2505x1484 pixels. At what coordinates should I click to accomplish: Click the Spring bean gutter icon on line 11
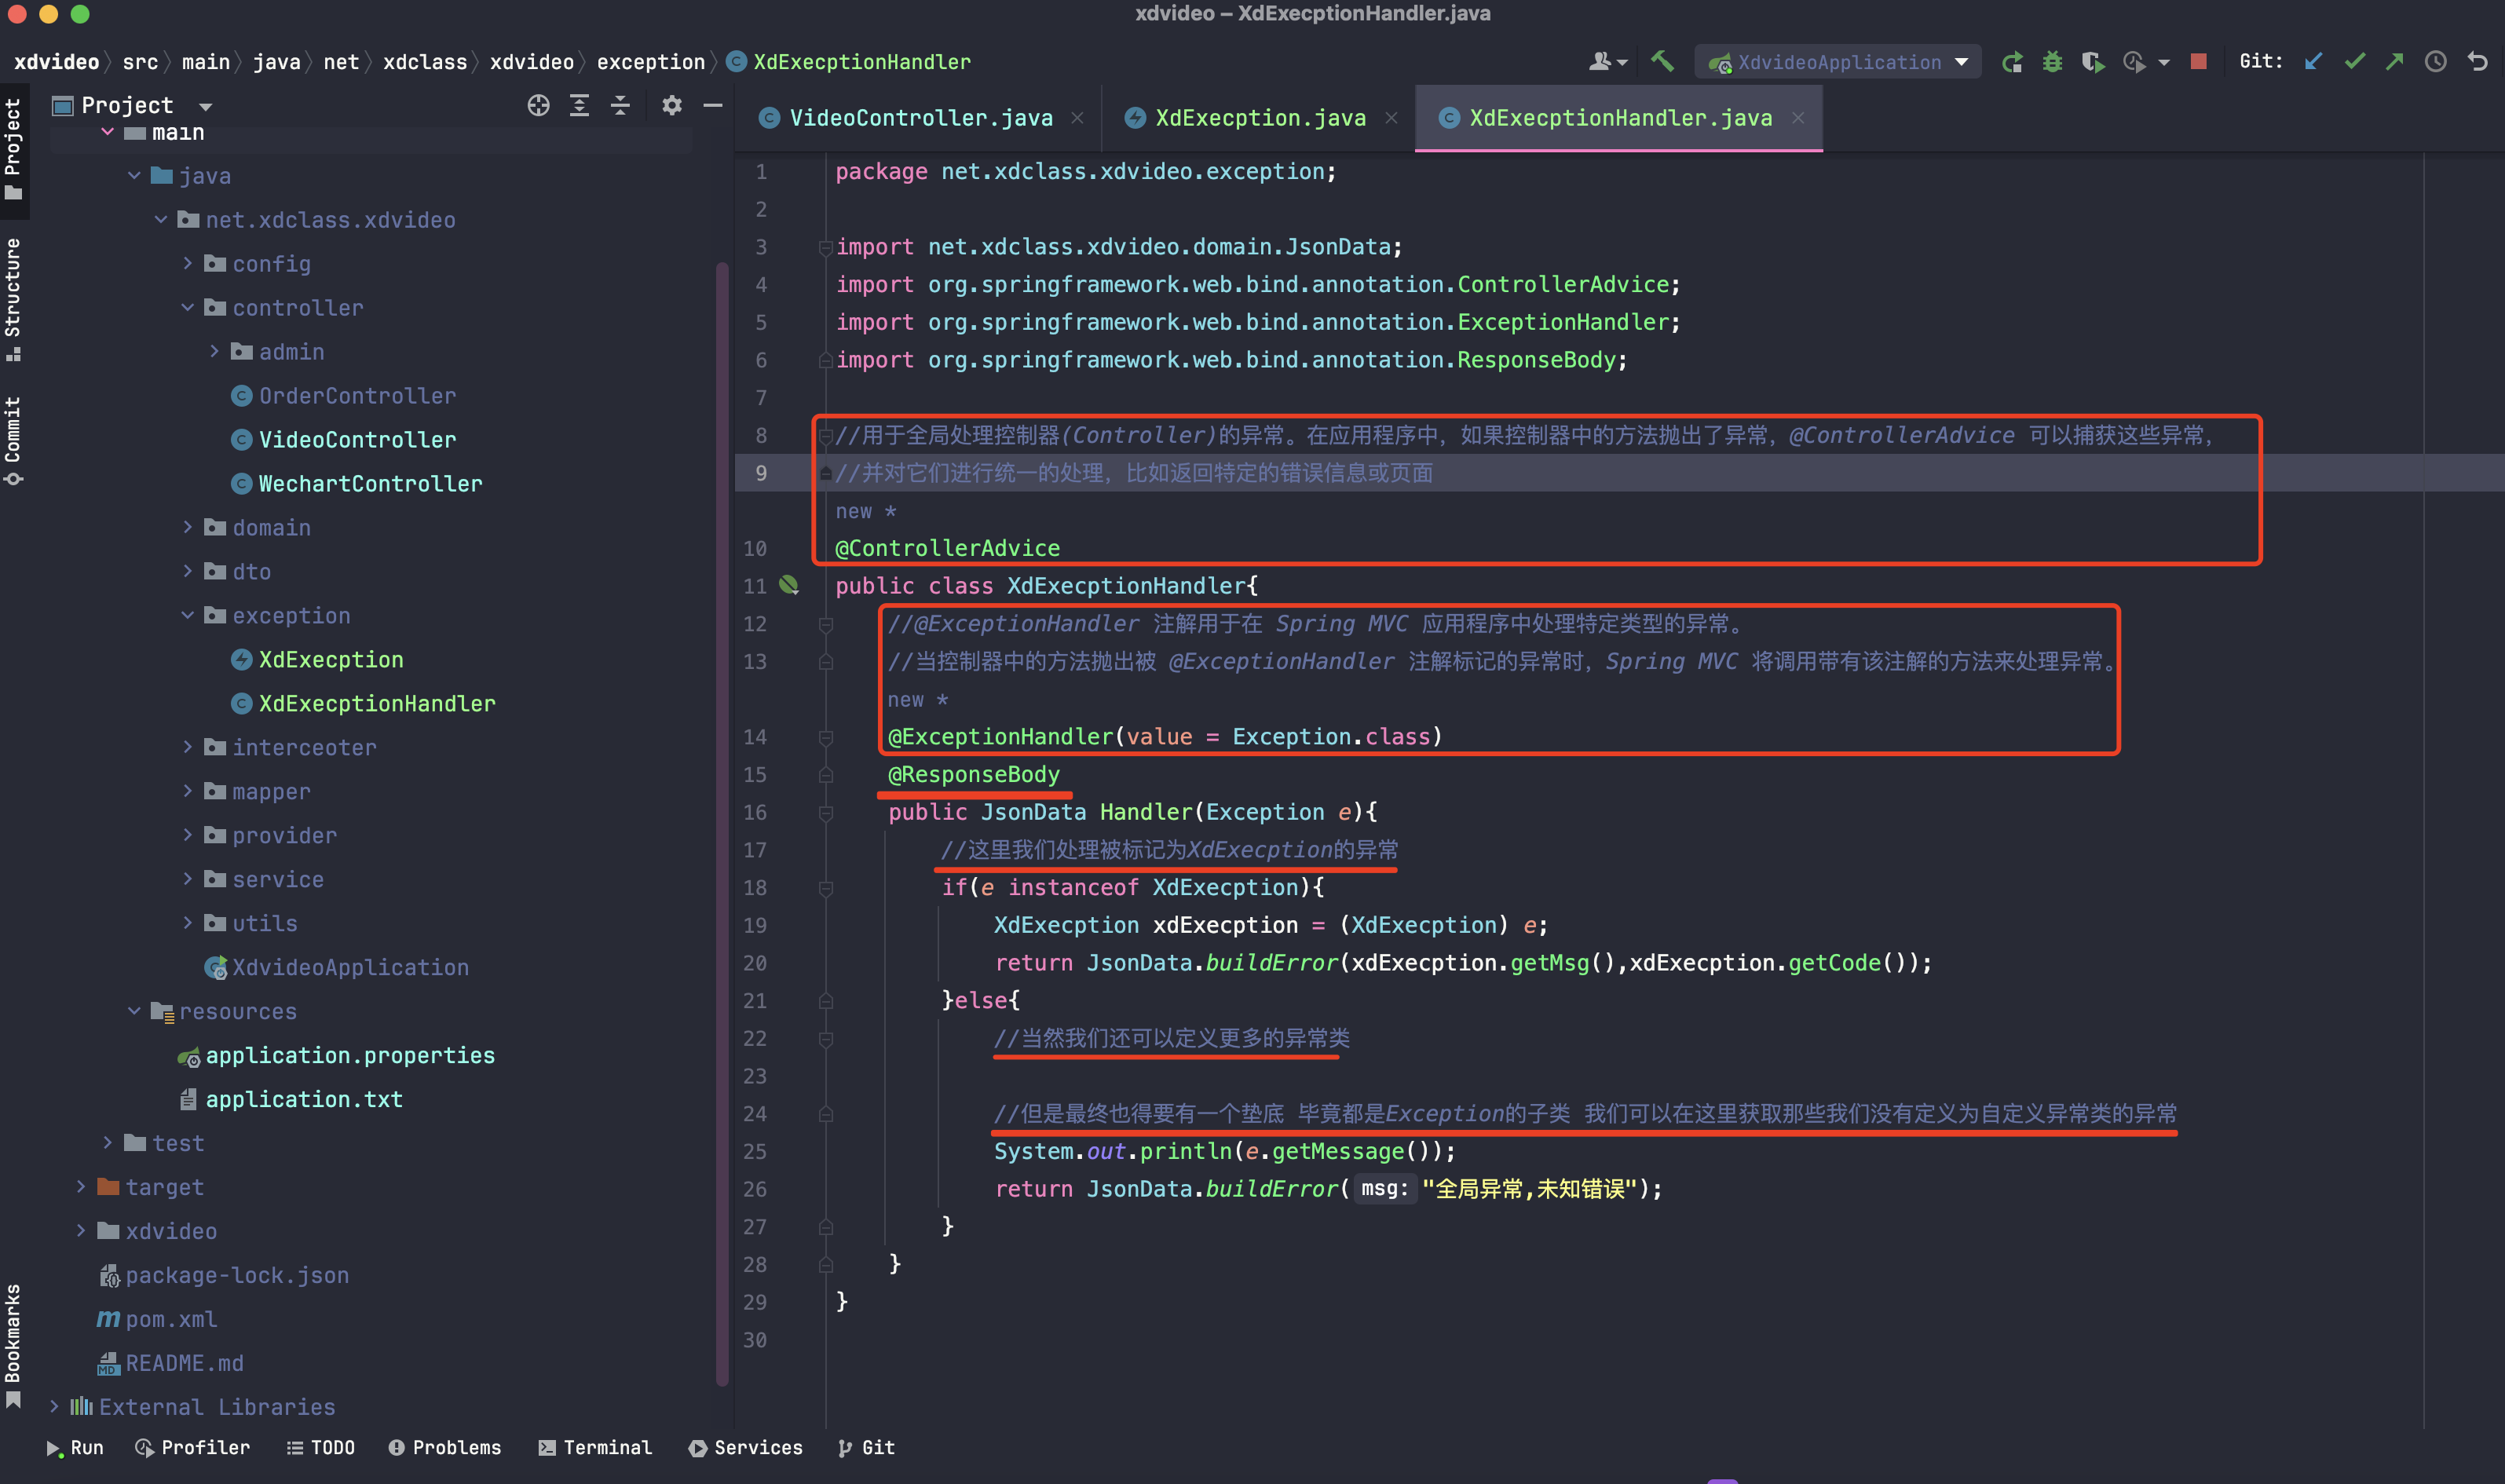[x=789, y=585]
